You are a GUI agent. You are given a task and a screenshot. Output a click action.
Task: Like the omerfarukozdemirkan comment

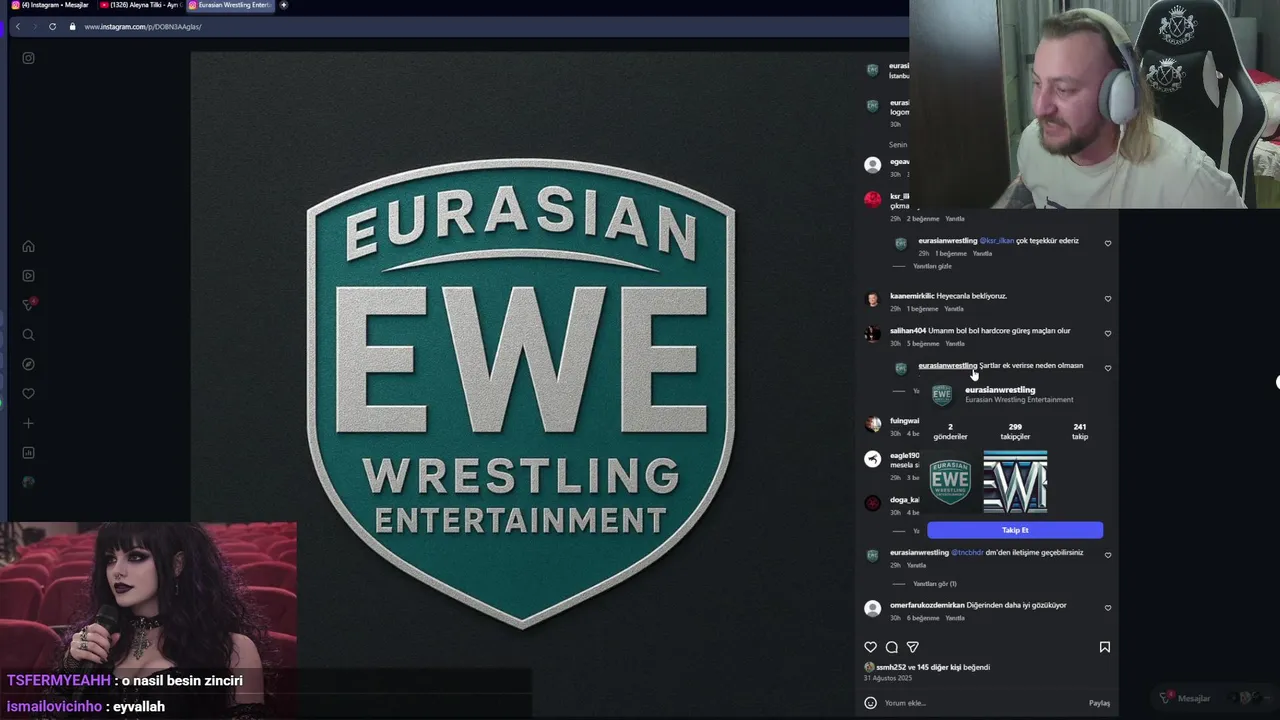(1108, 608)
